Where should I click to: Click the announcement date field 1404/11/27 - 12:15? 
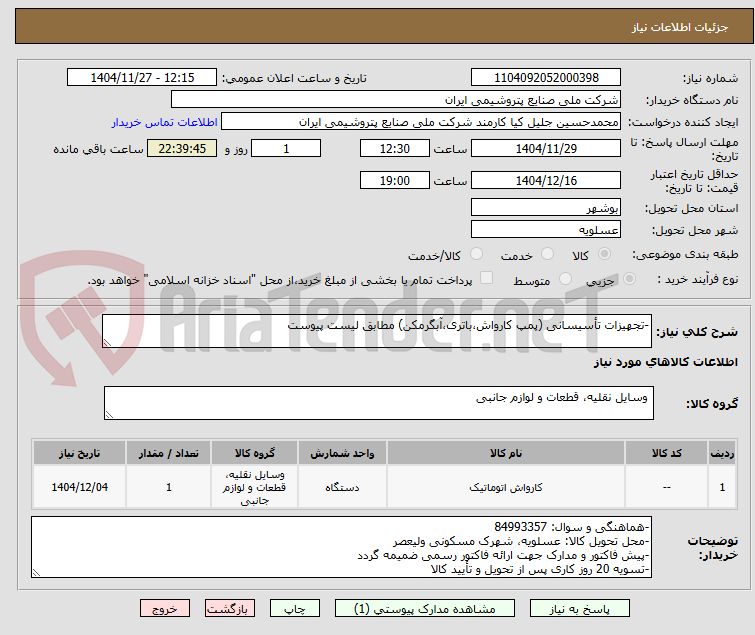(x=142, y=78)
